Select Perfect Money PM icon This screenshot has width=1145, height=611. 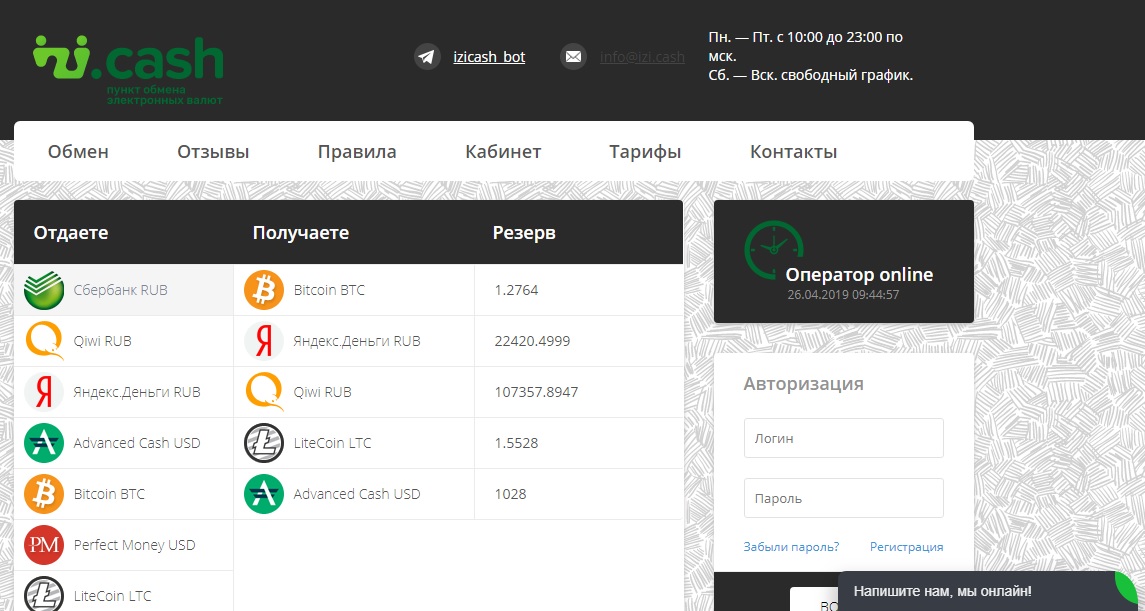(44, 545)
